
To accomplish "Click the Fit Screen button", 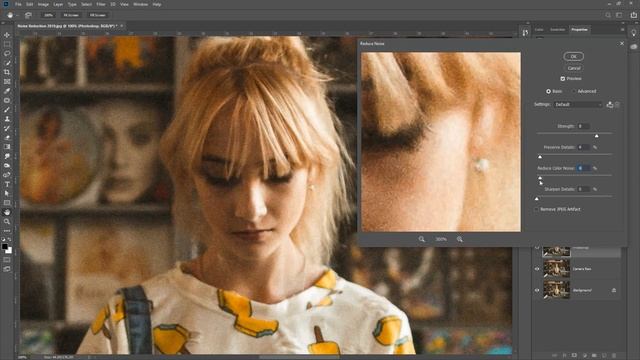I will point(71,15).
